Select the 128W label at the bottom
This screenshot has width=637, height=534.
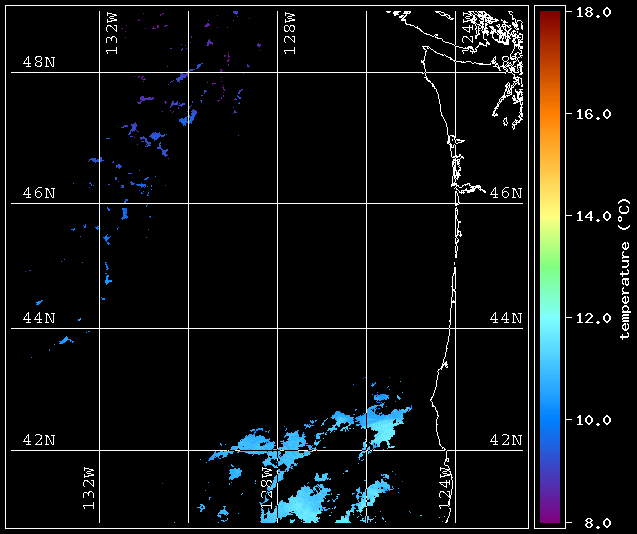267,489
